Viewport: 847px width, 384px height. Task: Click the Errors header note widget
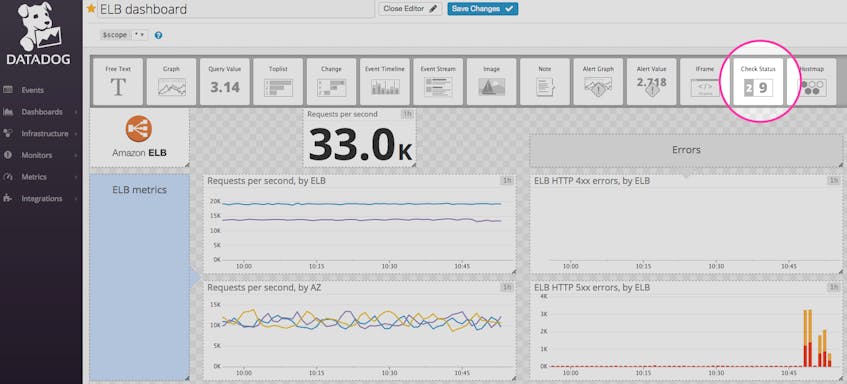(685, 150)
